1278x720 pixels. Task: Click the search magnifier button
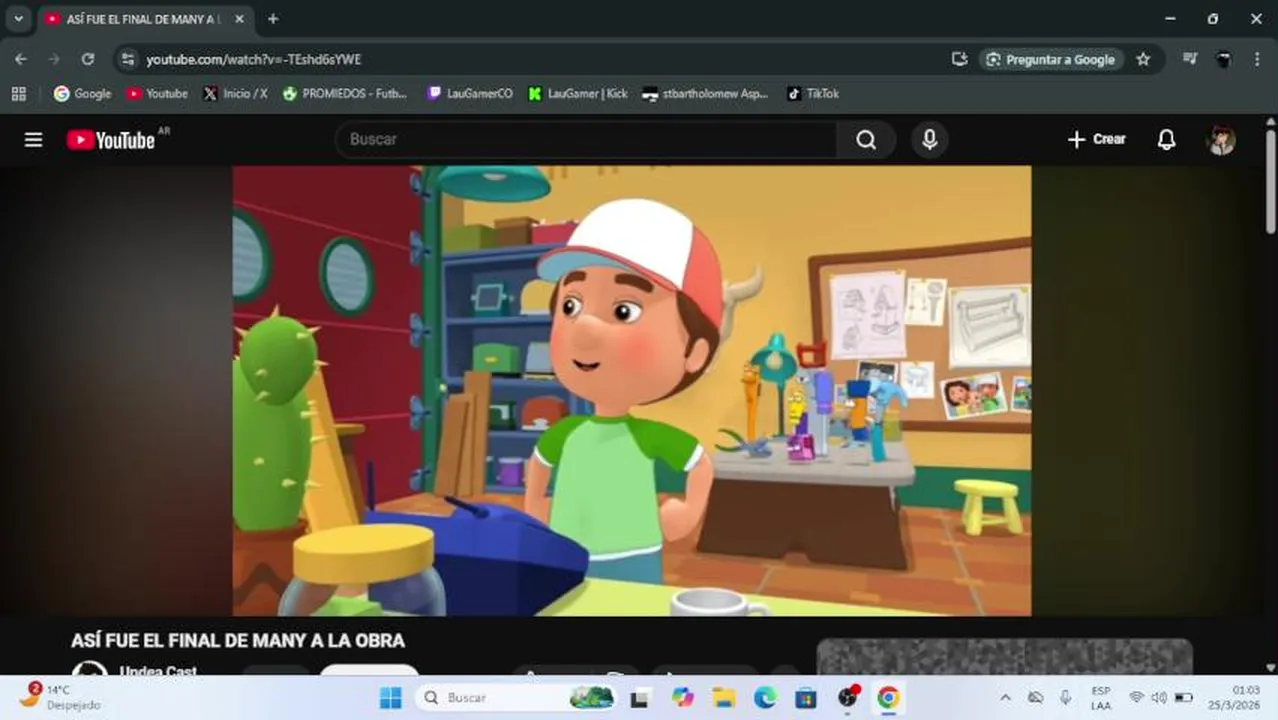click(x=866, y=140)
